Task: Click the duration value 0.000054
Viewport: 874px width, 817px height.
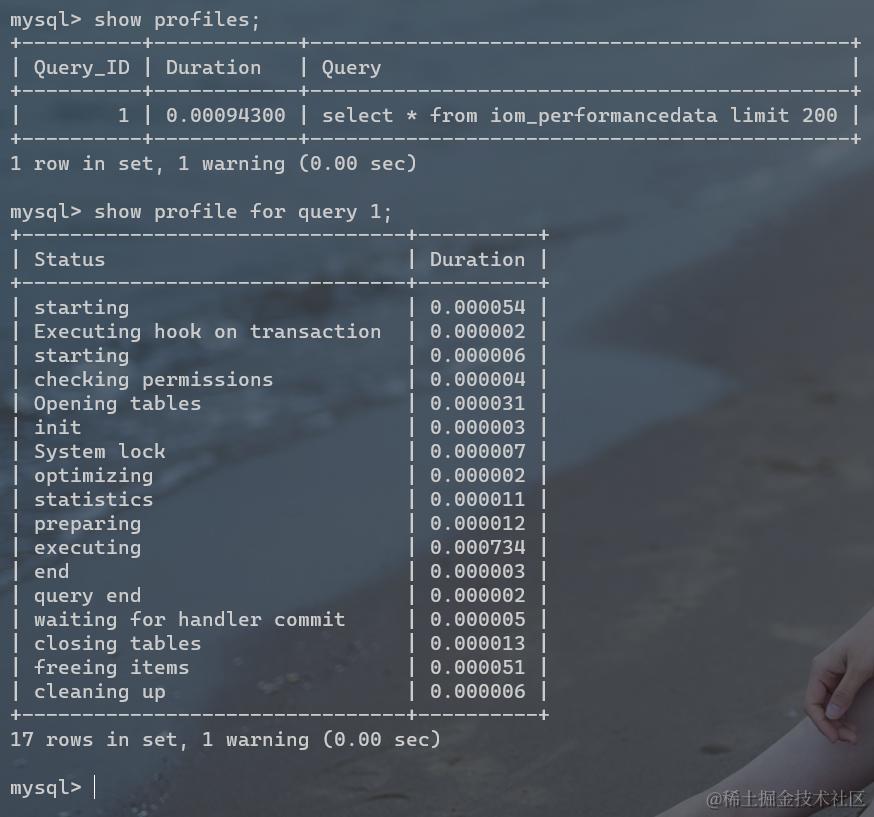Action: point(477,308)
